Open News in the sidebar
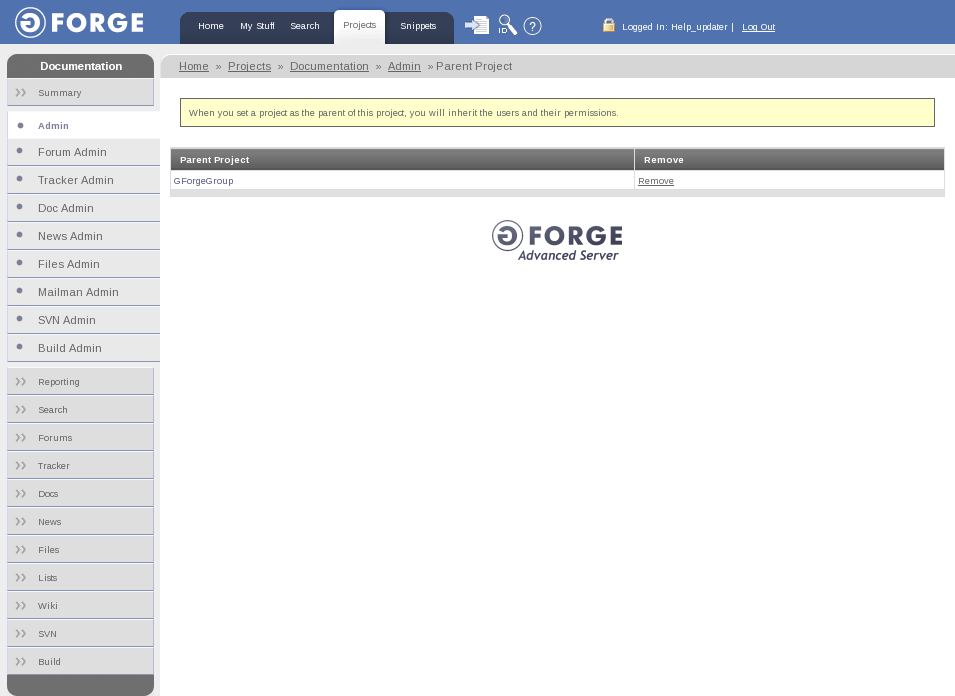Screen dimensions: 955x696 point(80,522)
